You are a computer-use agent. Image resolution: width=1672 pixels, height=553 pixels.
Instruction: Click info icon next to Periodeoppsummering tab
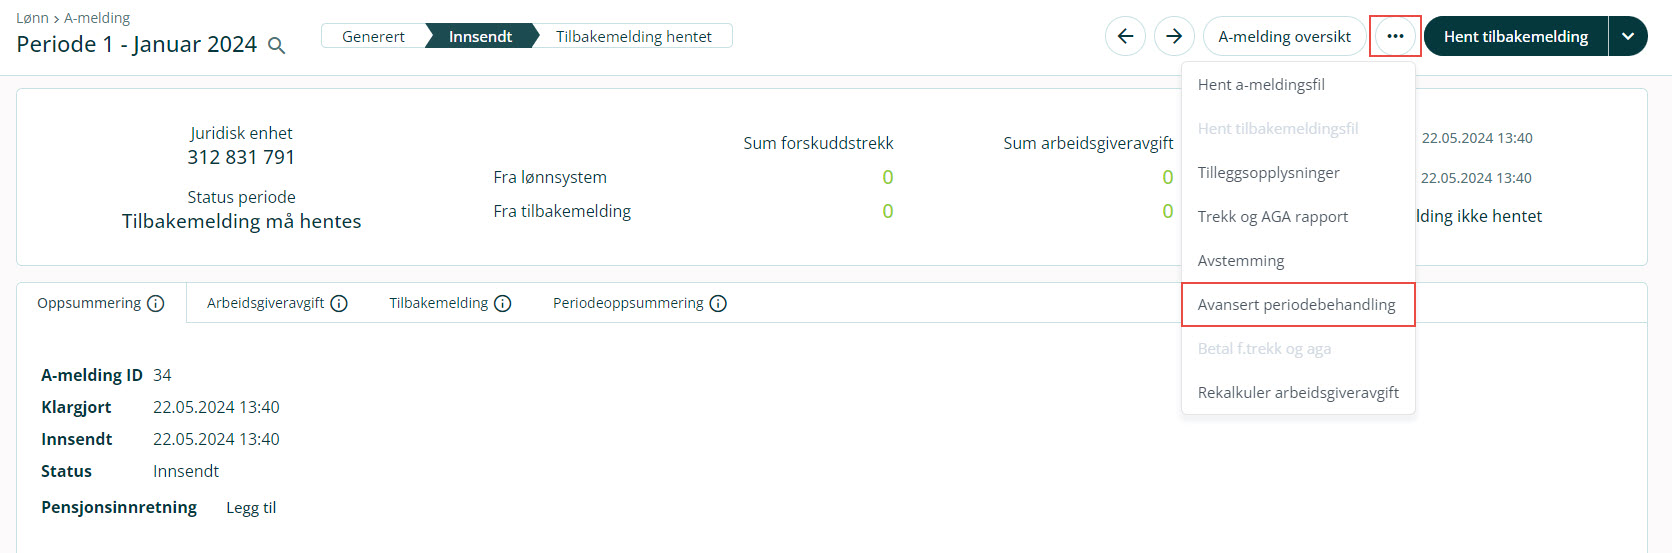(718, 304)
